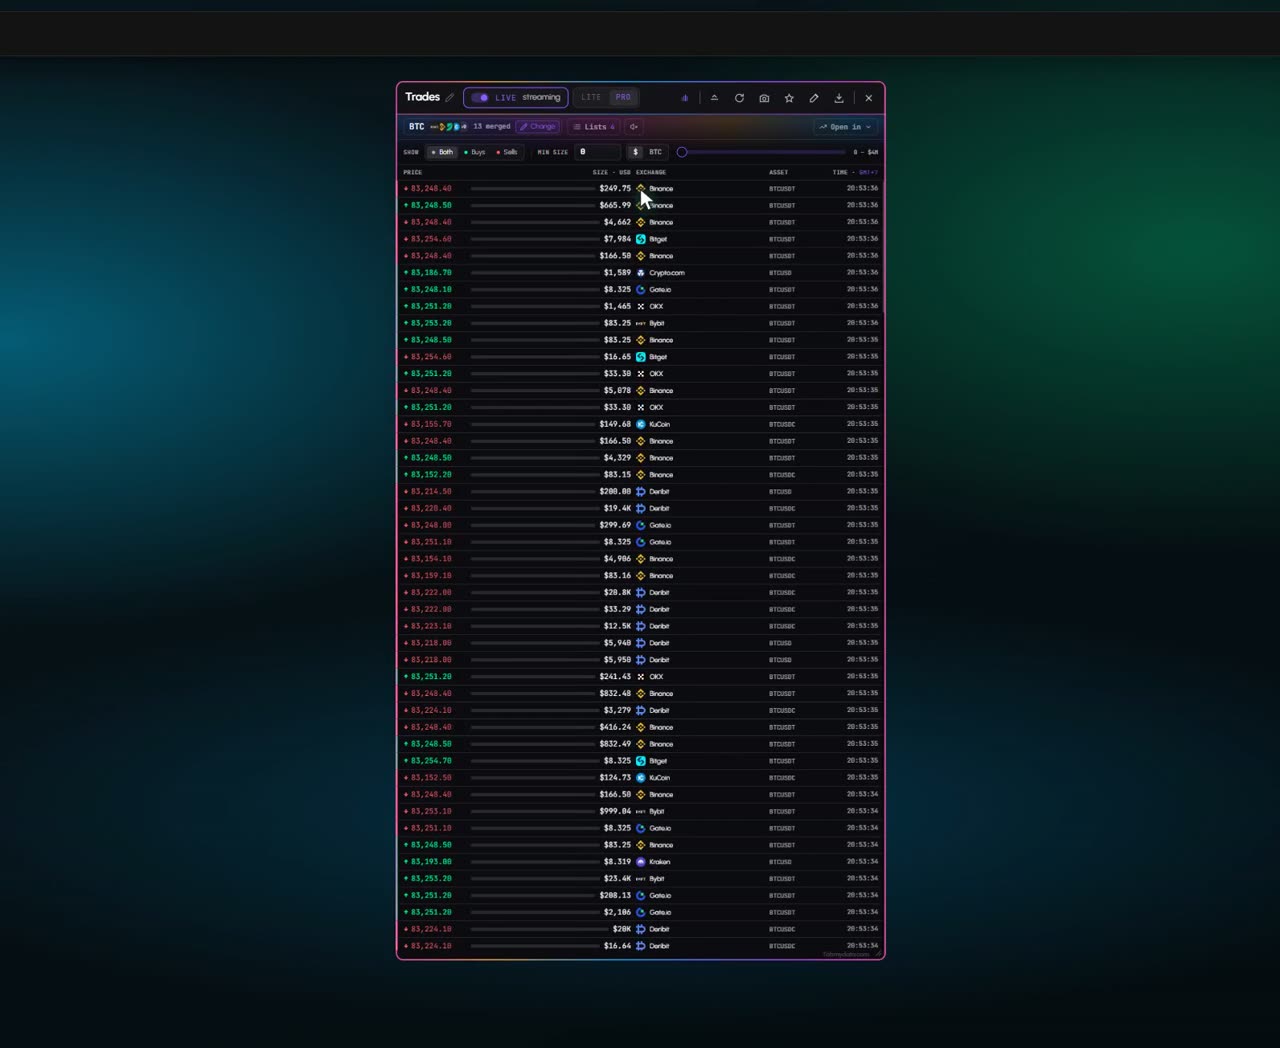Switch to PRO mode

click(623, 98)
